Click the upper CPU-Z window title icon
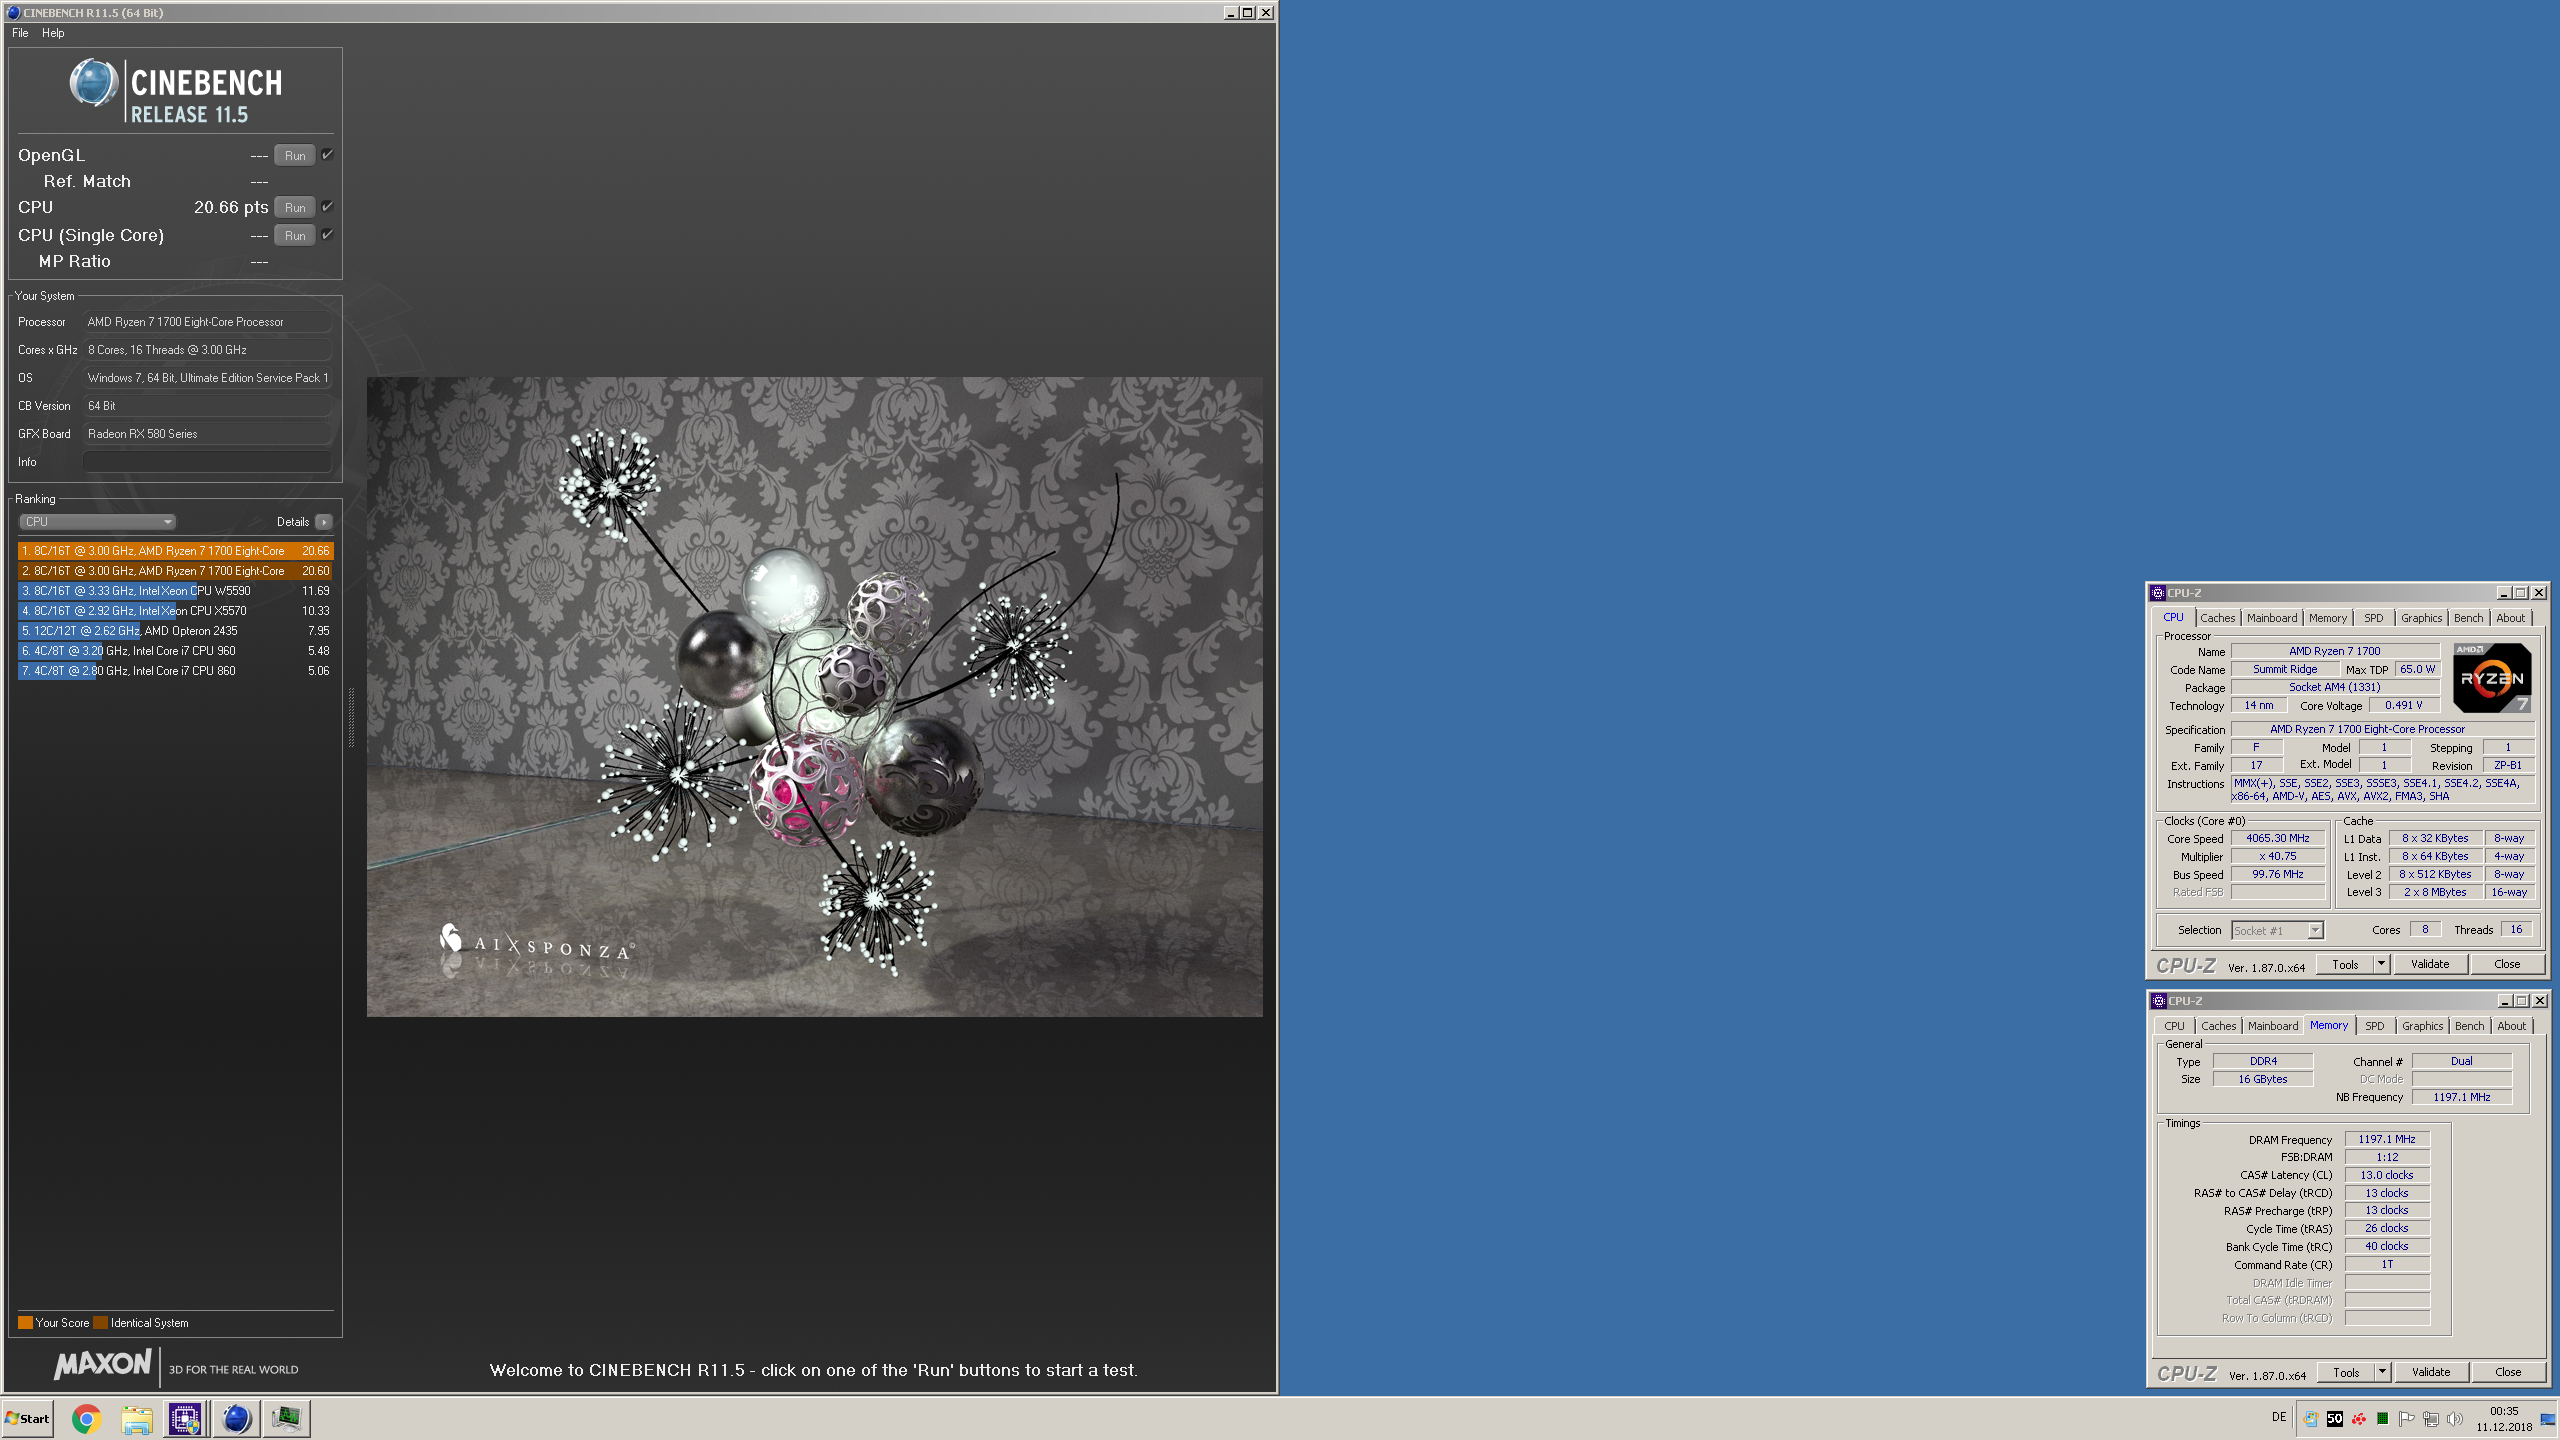Screen dimensions: 2560x1440 [2158, 593]
